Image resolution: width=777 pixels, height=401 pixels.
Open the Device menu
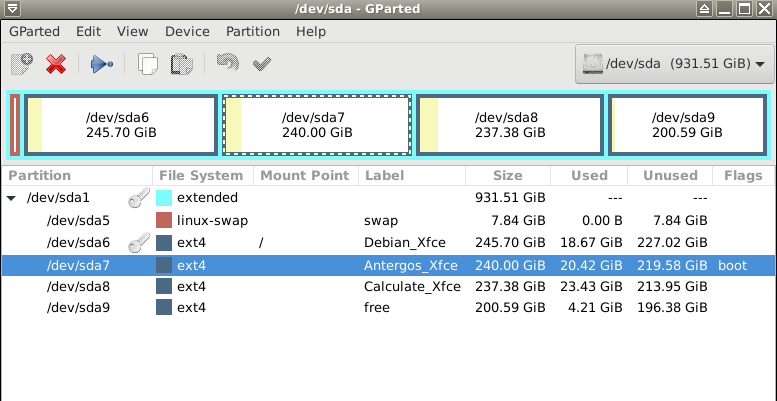coord(187,32)
